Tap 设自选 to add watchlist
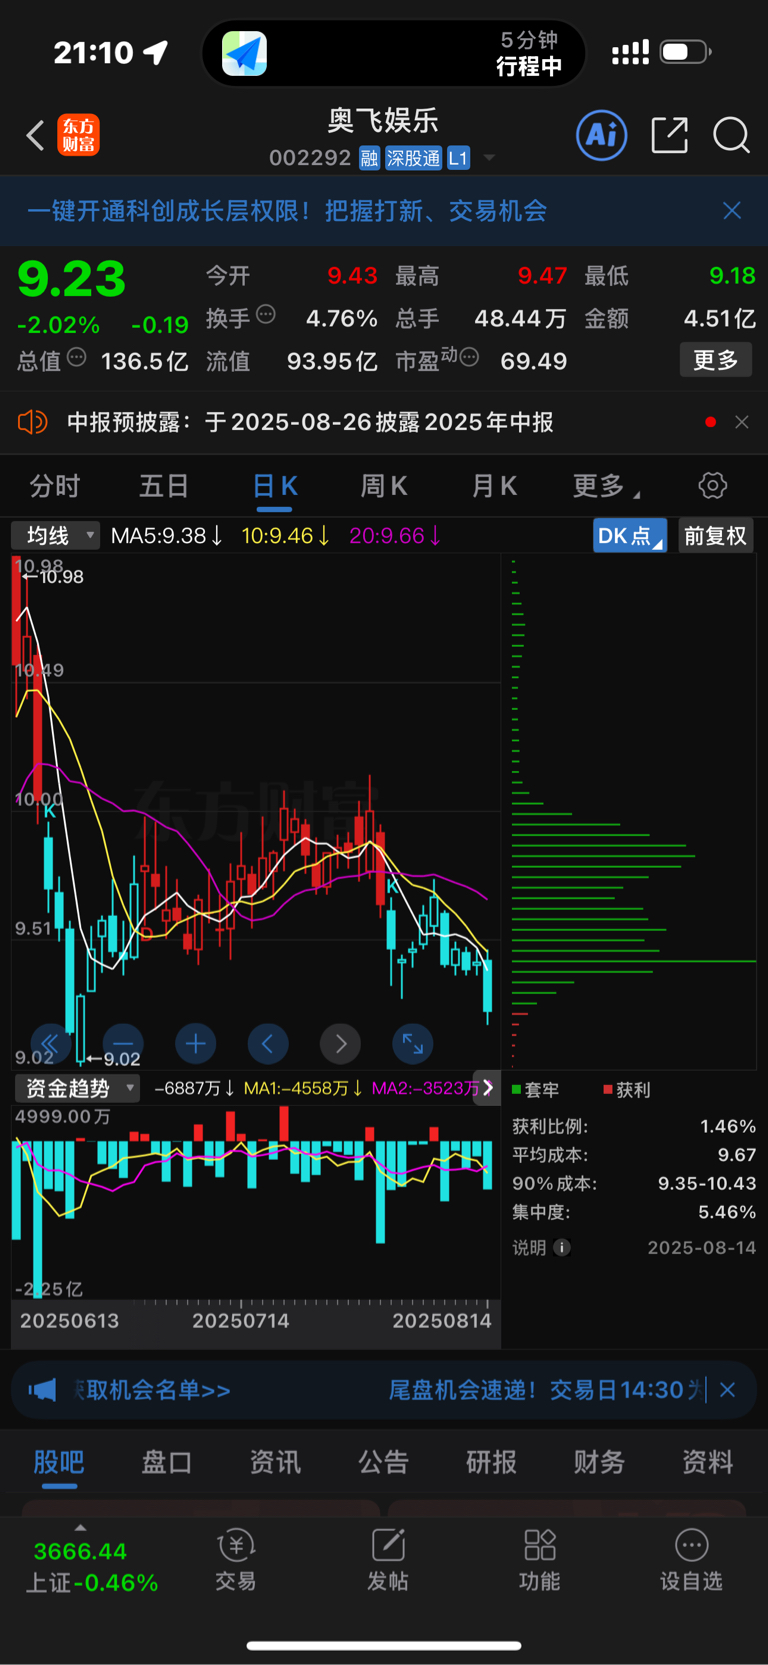The height and width of the screenshot is (1665, 768). [691, 1560]
